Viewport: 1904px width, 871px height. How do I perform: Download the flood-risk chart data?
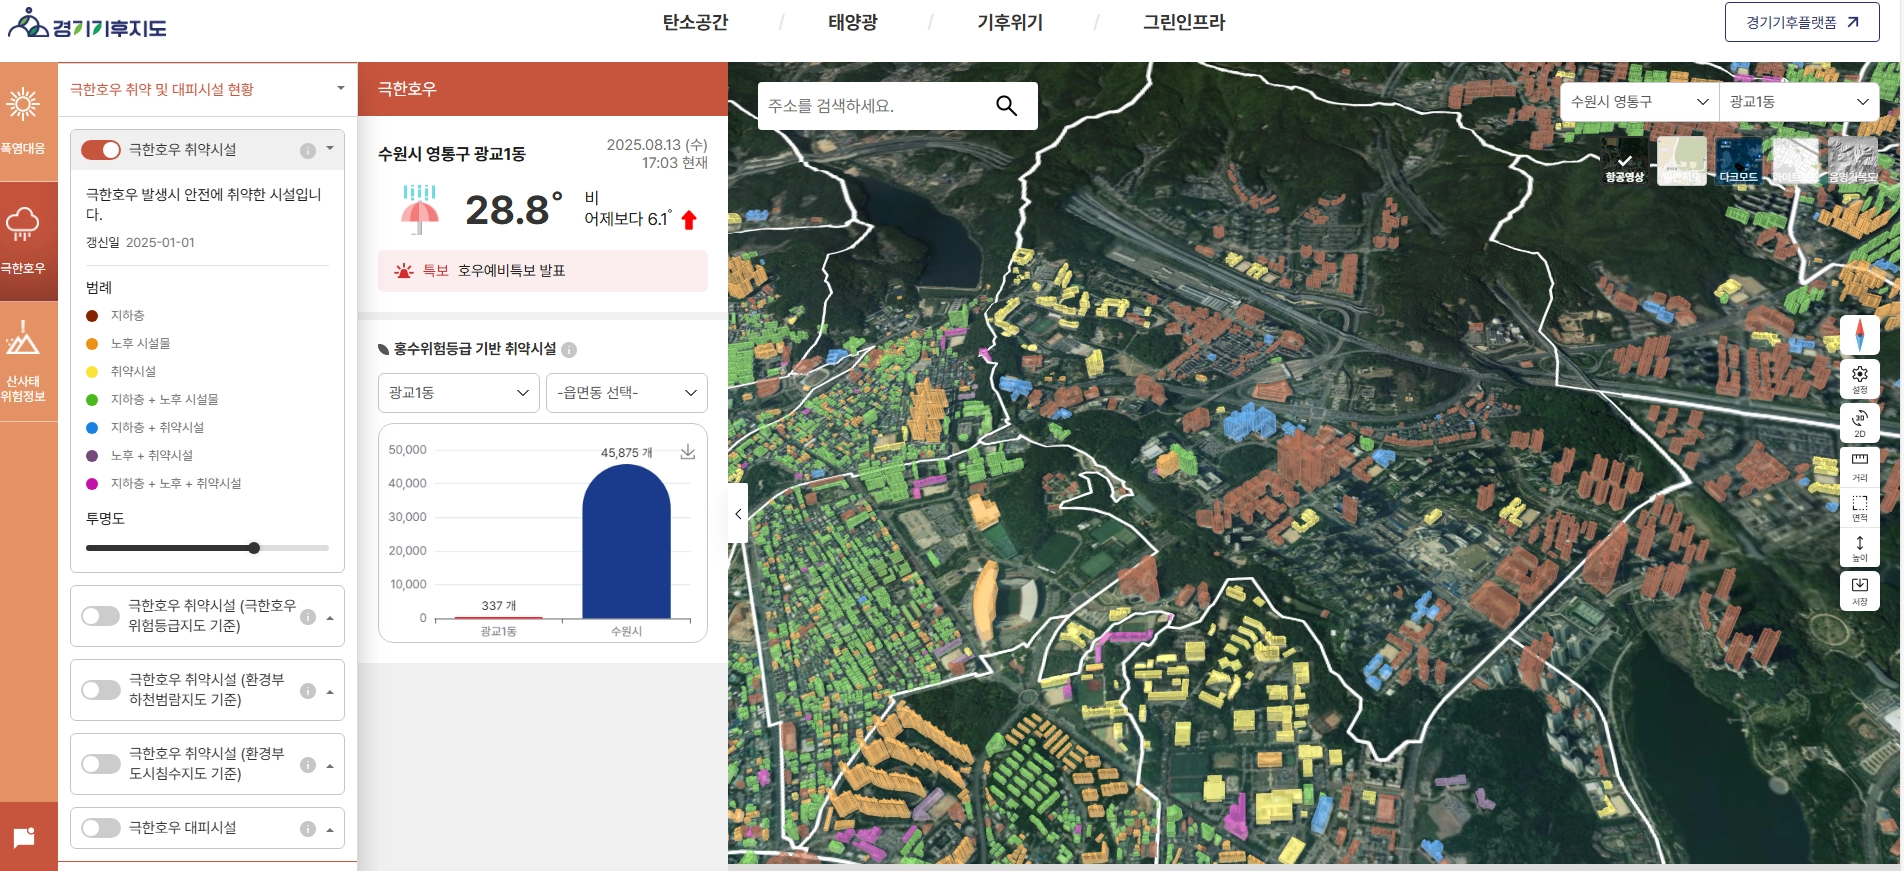pos(688,452)
